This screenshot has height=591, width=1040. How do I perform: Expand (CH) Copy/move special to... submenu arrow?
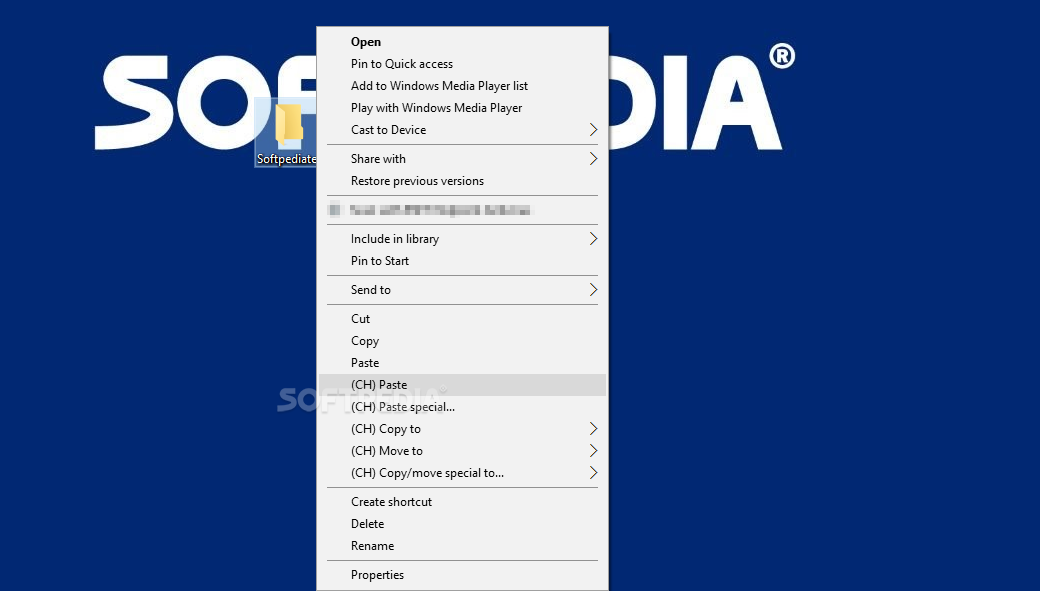[x=593, y=473]
